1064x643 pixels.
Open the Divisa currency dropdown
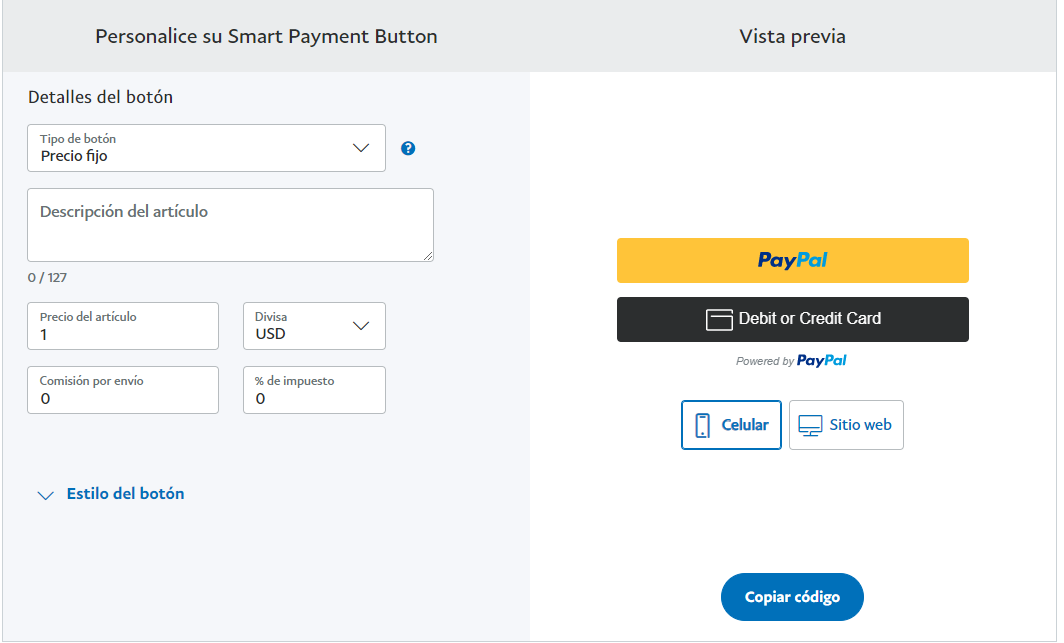(314, 326)
